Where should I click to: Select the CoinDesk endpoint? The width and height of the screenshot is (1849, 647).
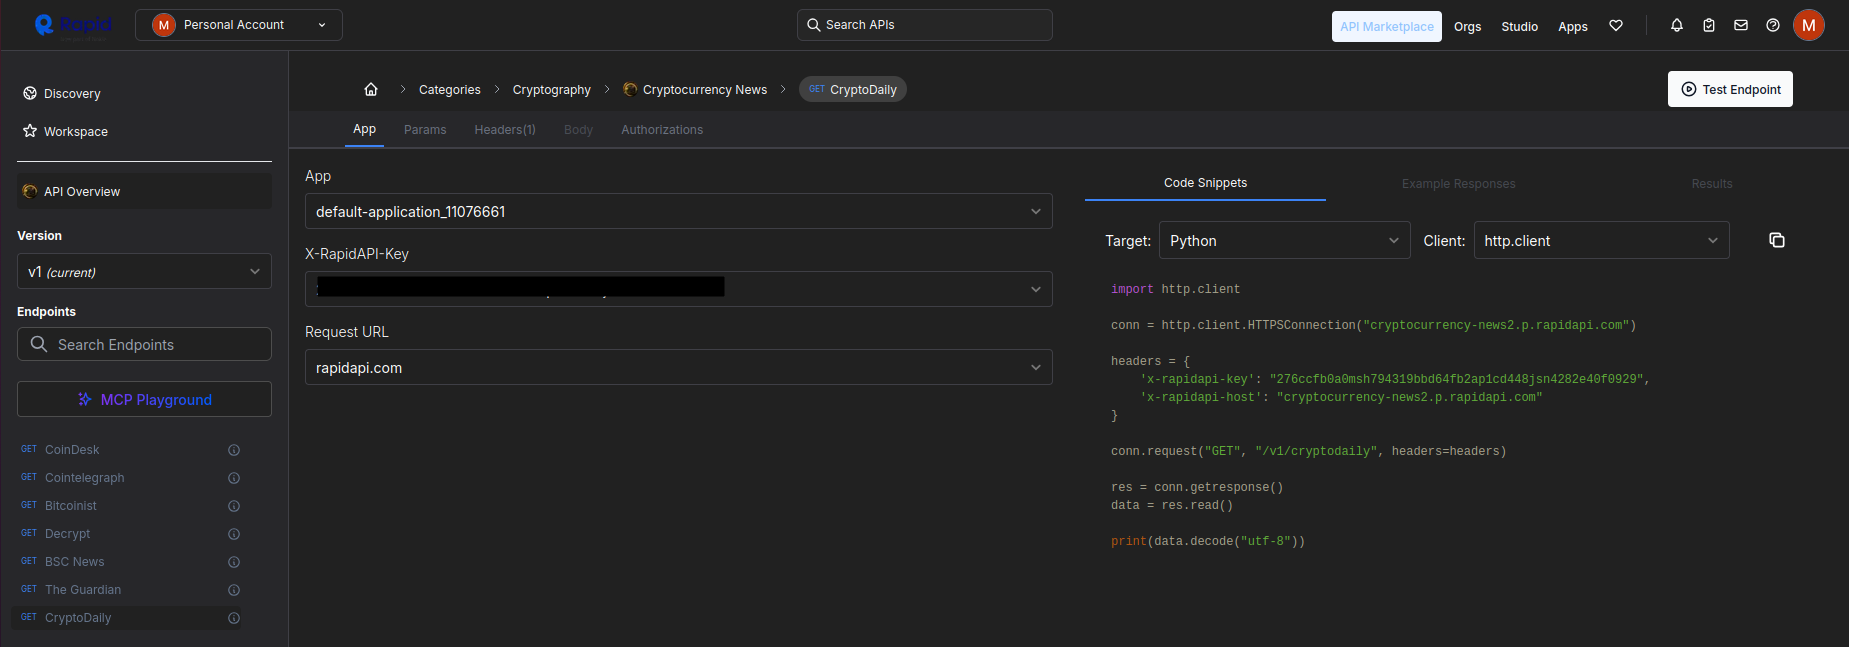[72, 450]
